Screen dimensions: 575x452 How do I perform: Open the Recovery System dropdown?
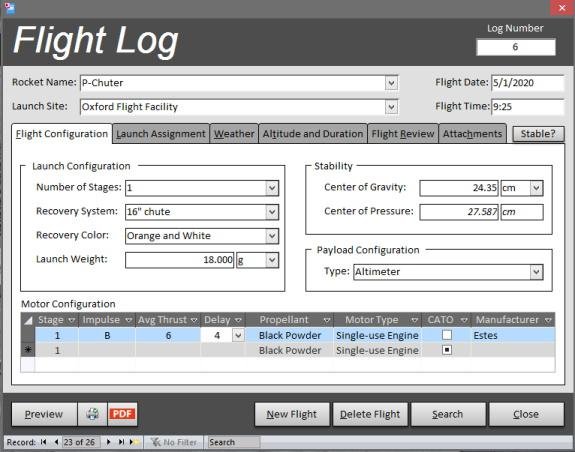coord(272,212)
